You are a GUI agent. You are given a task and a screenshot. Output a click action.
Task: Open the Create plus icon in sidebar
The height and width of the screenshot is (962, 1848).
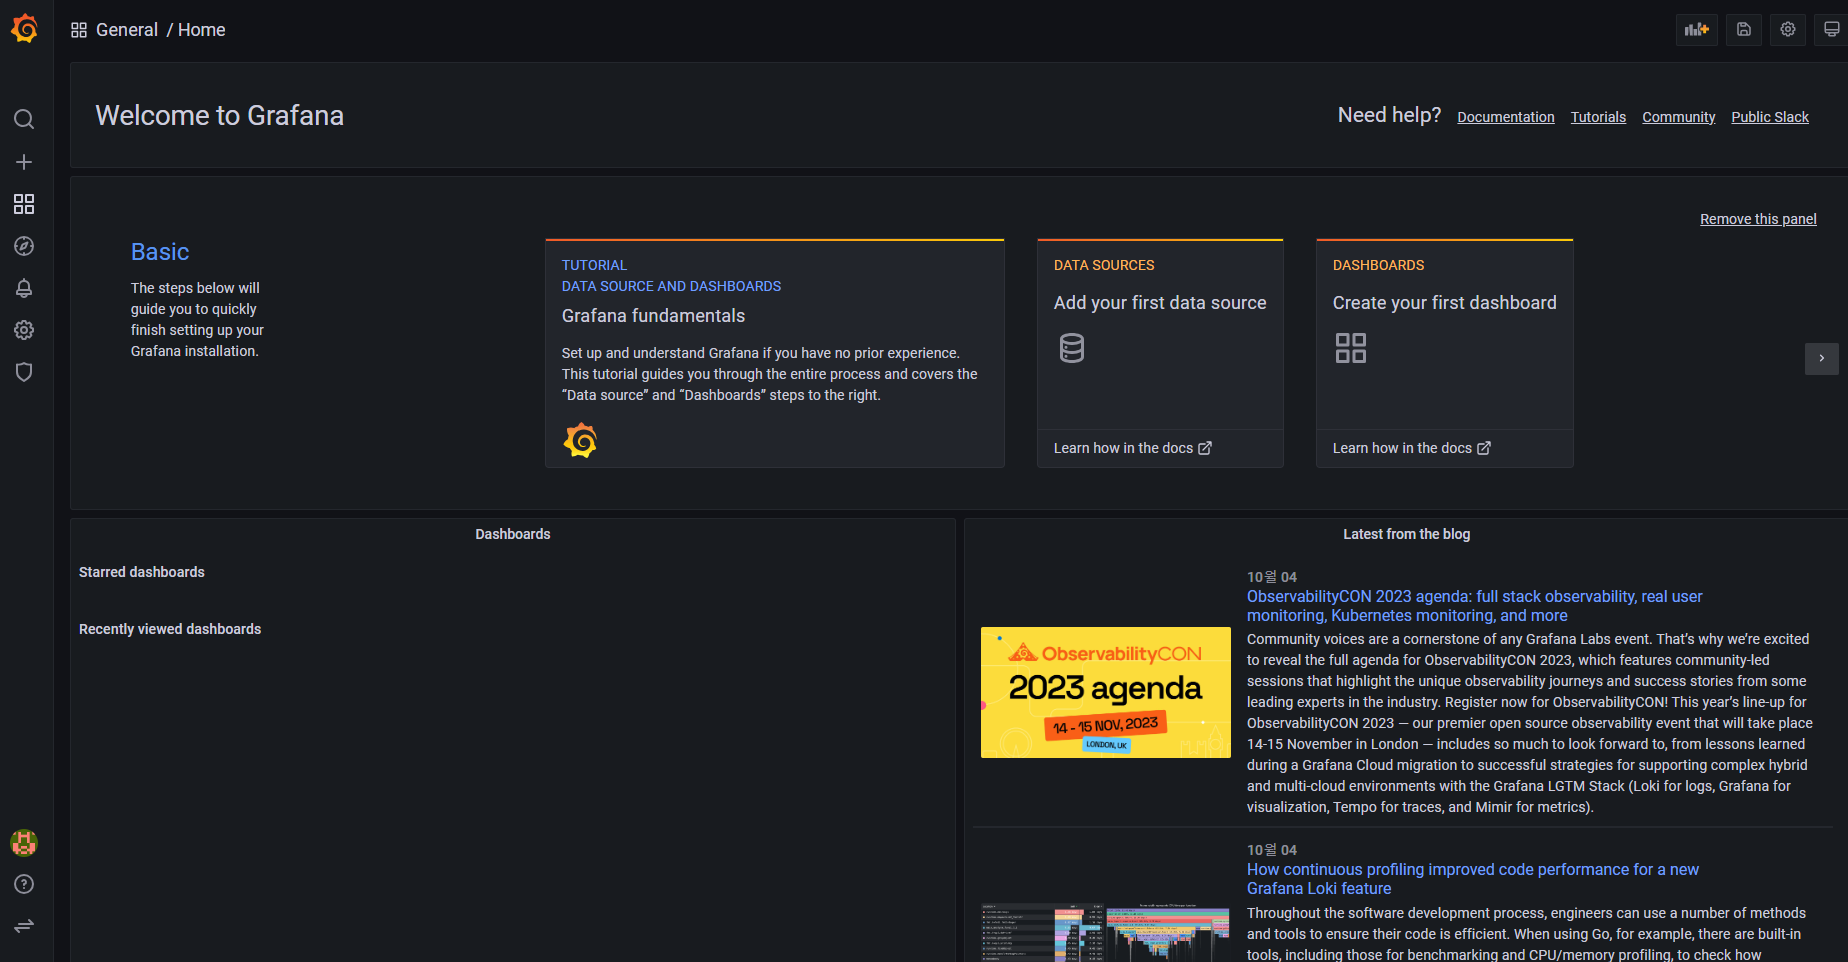pyautogui.click(x=24, y=162)
